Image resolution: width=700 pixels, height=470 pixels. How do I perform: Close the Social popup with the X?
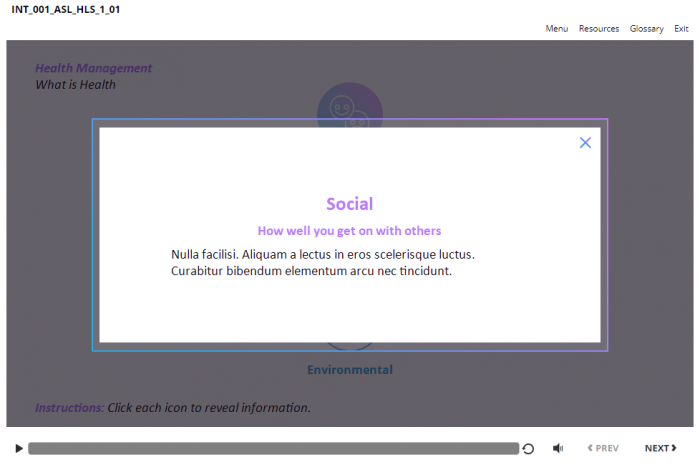585,143
